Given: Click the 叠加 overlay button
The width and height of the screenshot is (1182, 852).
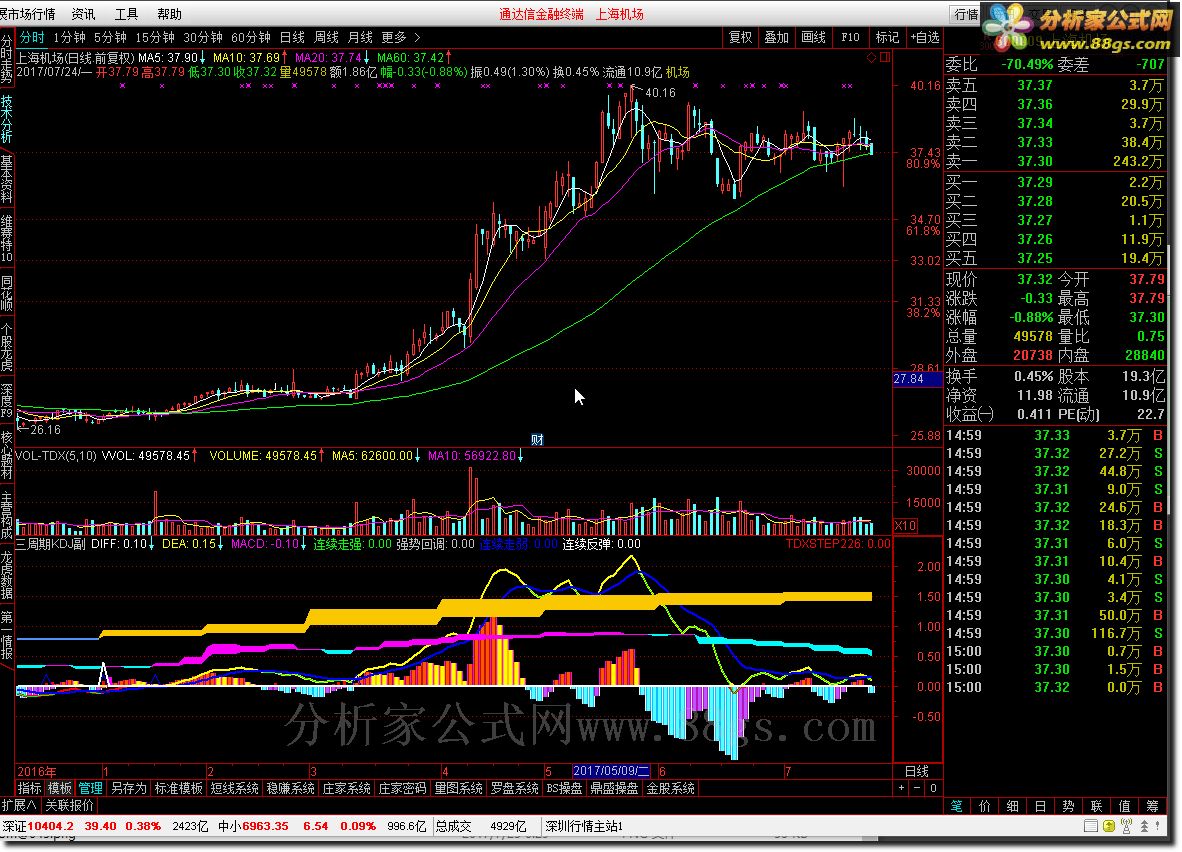Looking at the screenshot, I should pos(776,37).
